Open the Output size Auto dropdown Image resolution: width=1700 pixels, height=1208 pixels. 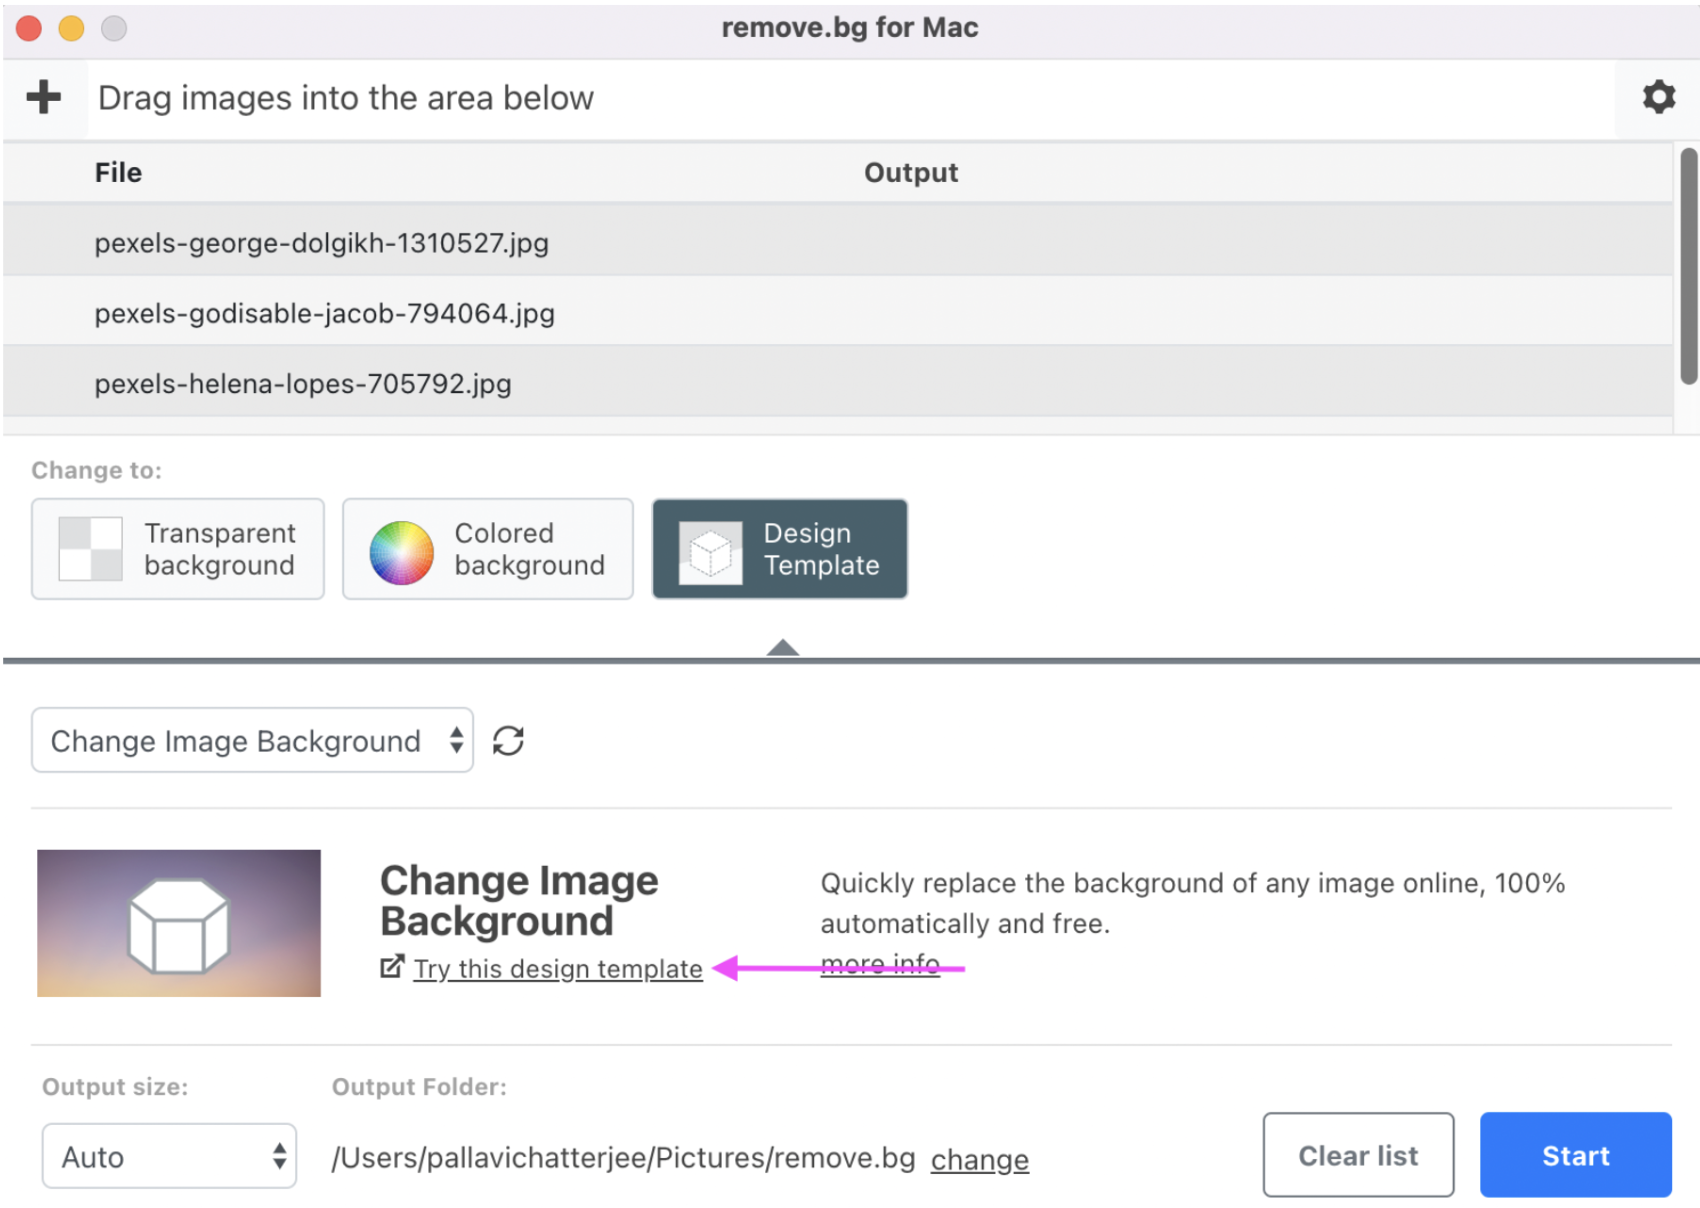[169, 1156]
